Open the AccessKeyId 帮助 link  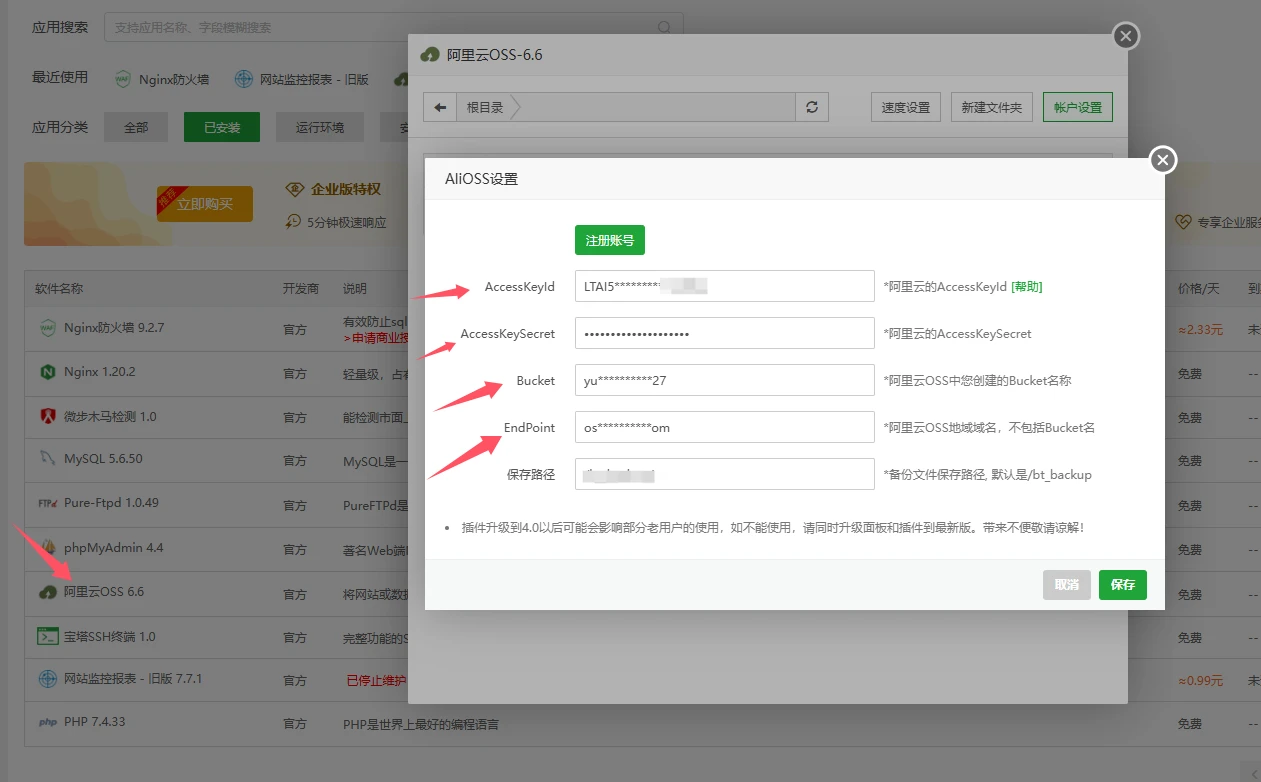[x=1027, y=287]
